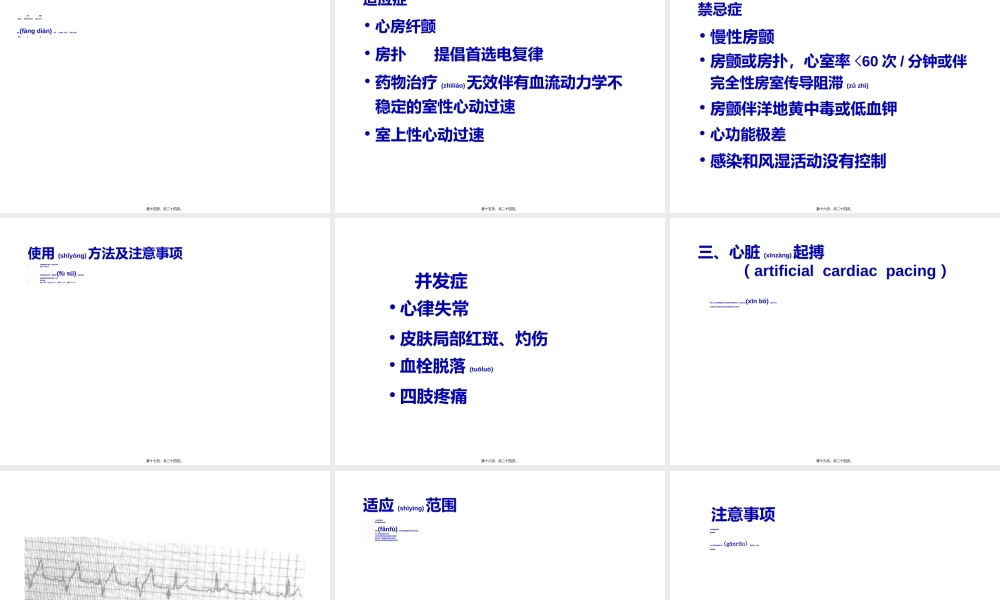Click the heading 三、心脏起搏
Viewport: 1000px width, 600px height.
pyautogui.click(x=761, y=252)
